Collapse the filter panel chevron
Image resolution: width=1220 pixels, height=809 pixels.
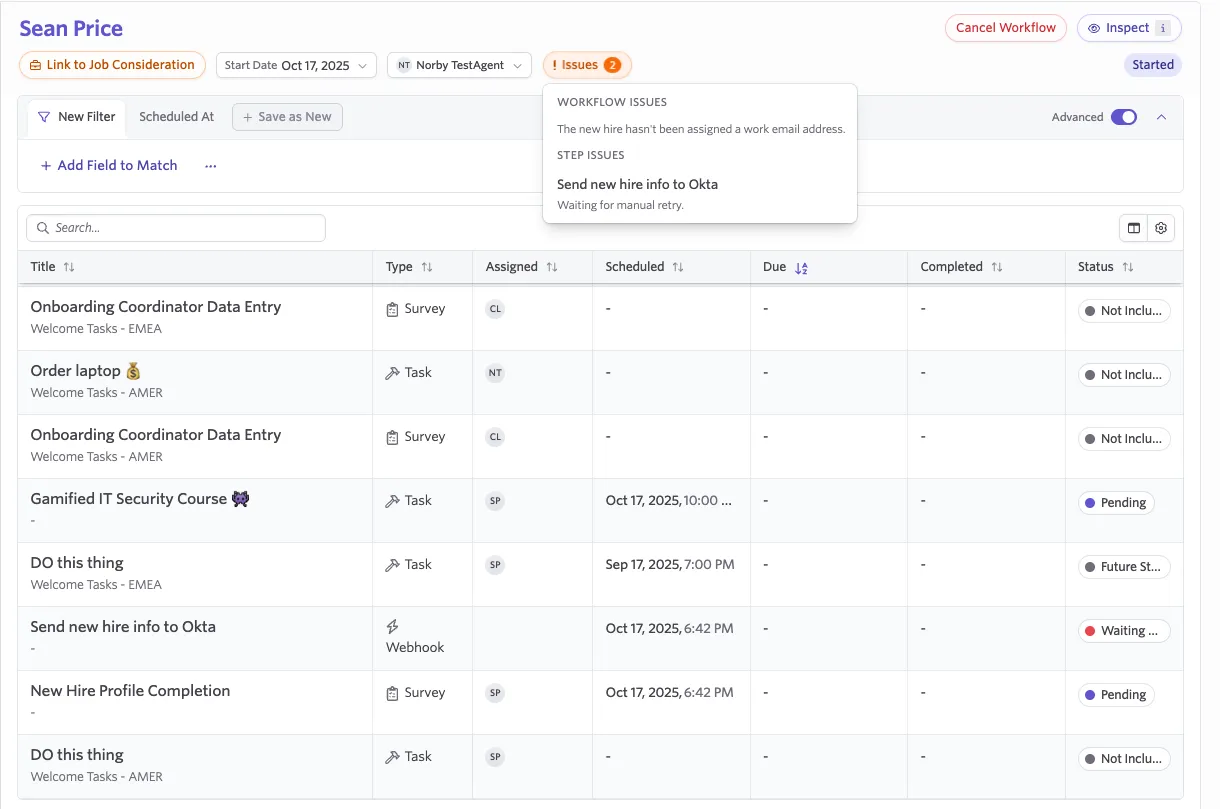point(1161,117)
